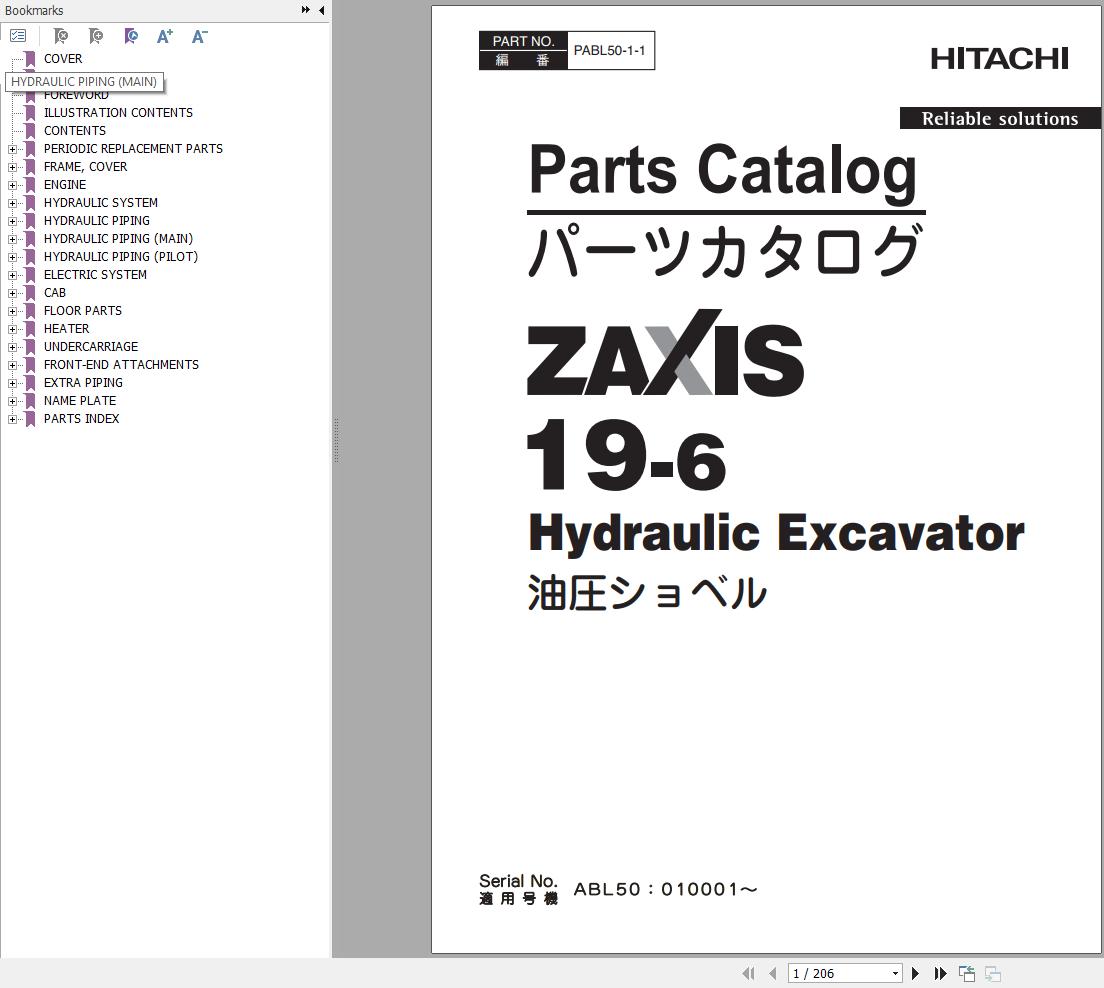Select the FRAME, COVER bookmark
Image resolution: width=1104 pixels, height=988 pixels.
coord(85,167)
